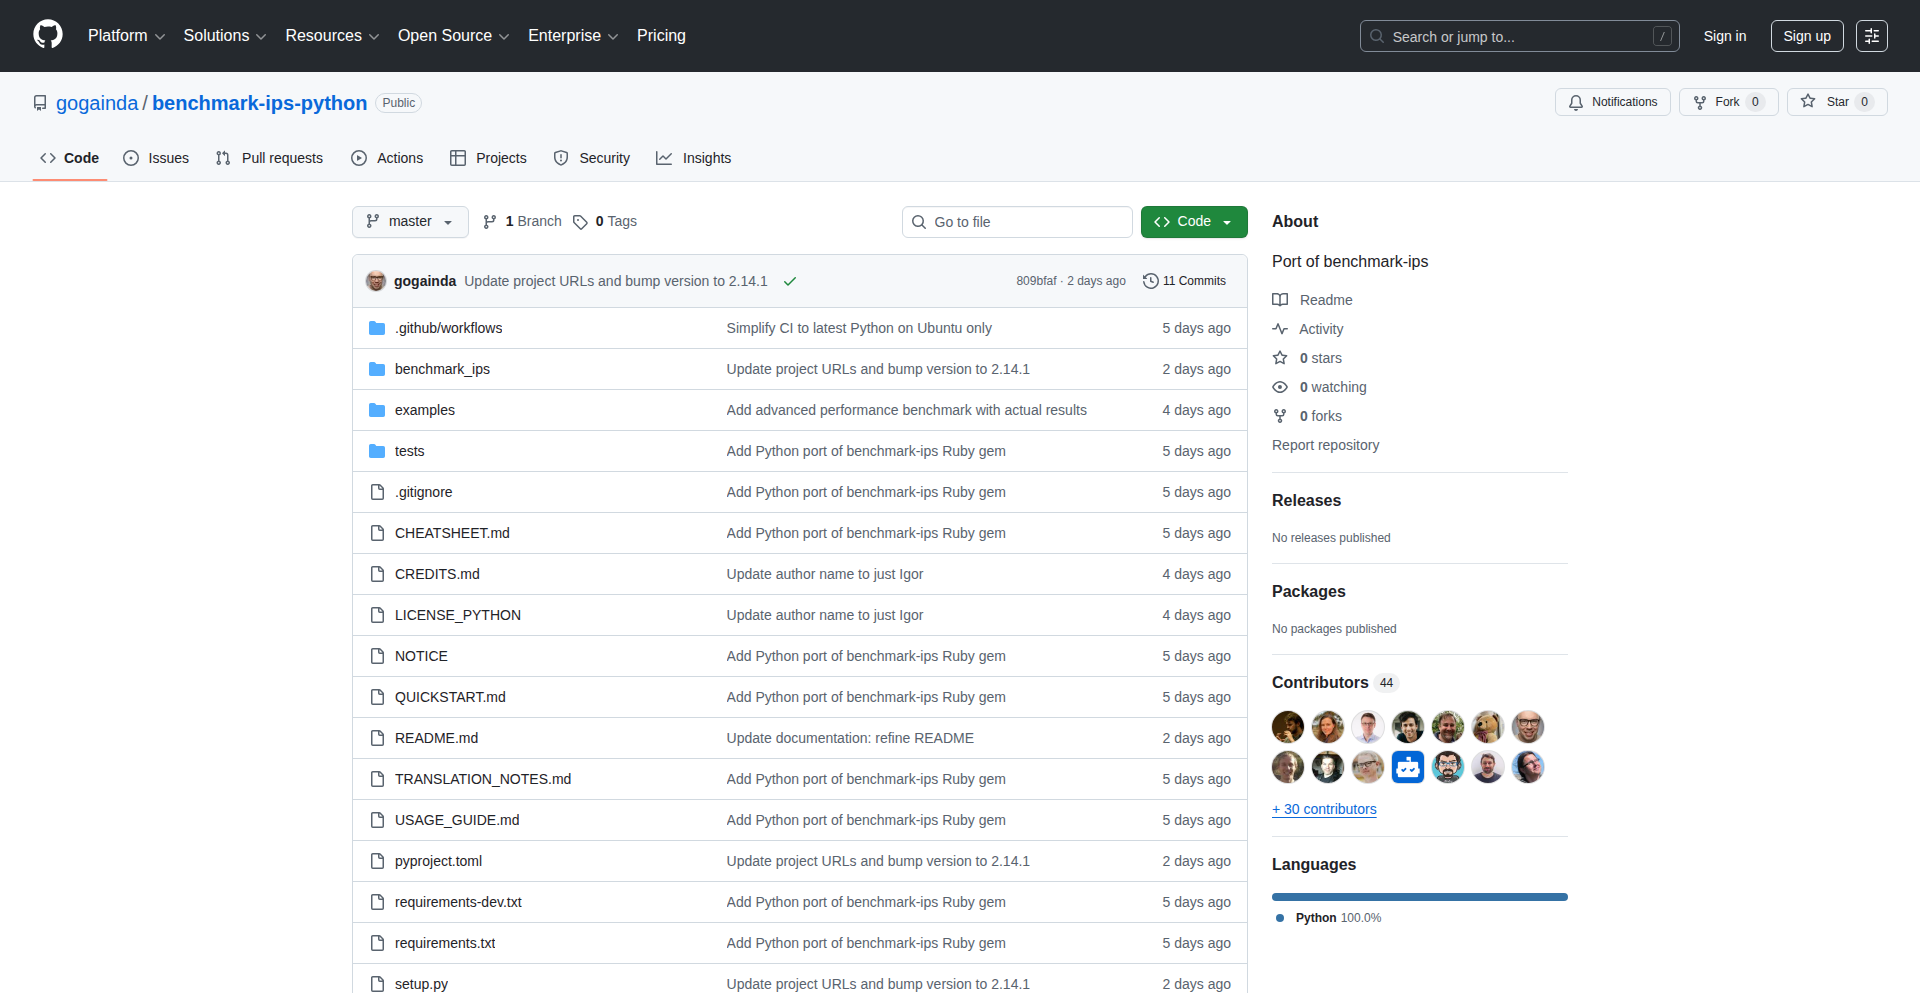Click the Python language bar
1920x993 pixels.
1419,897
